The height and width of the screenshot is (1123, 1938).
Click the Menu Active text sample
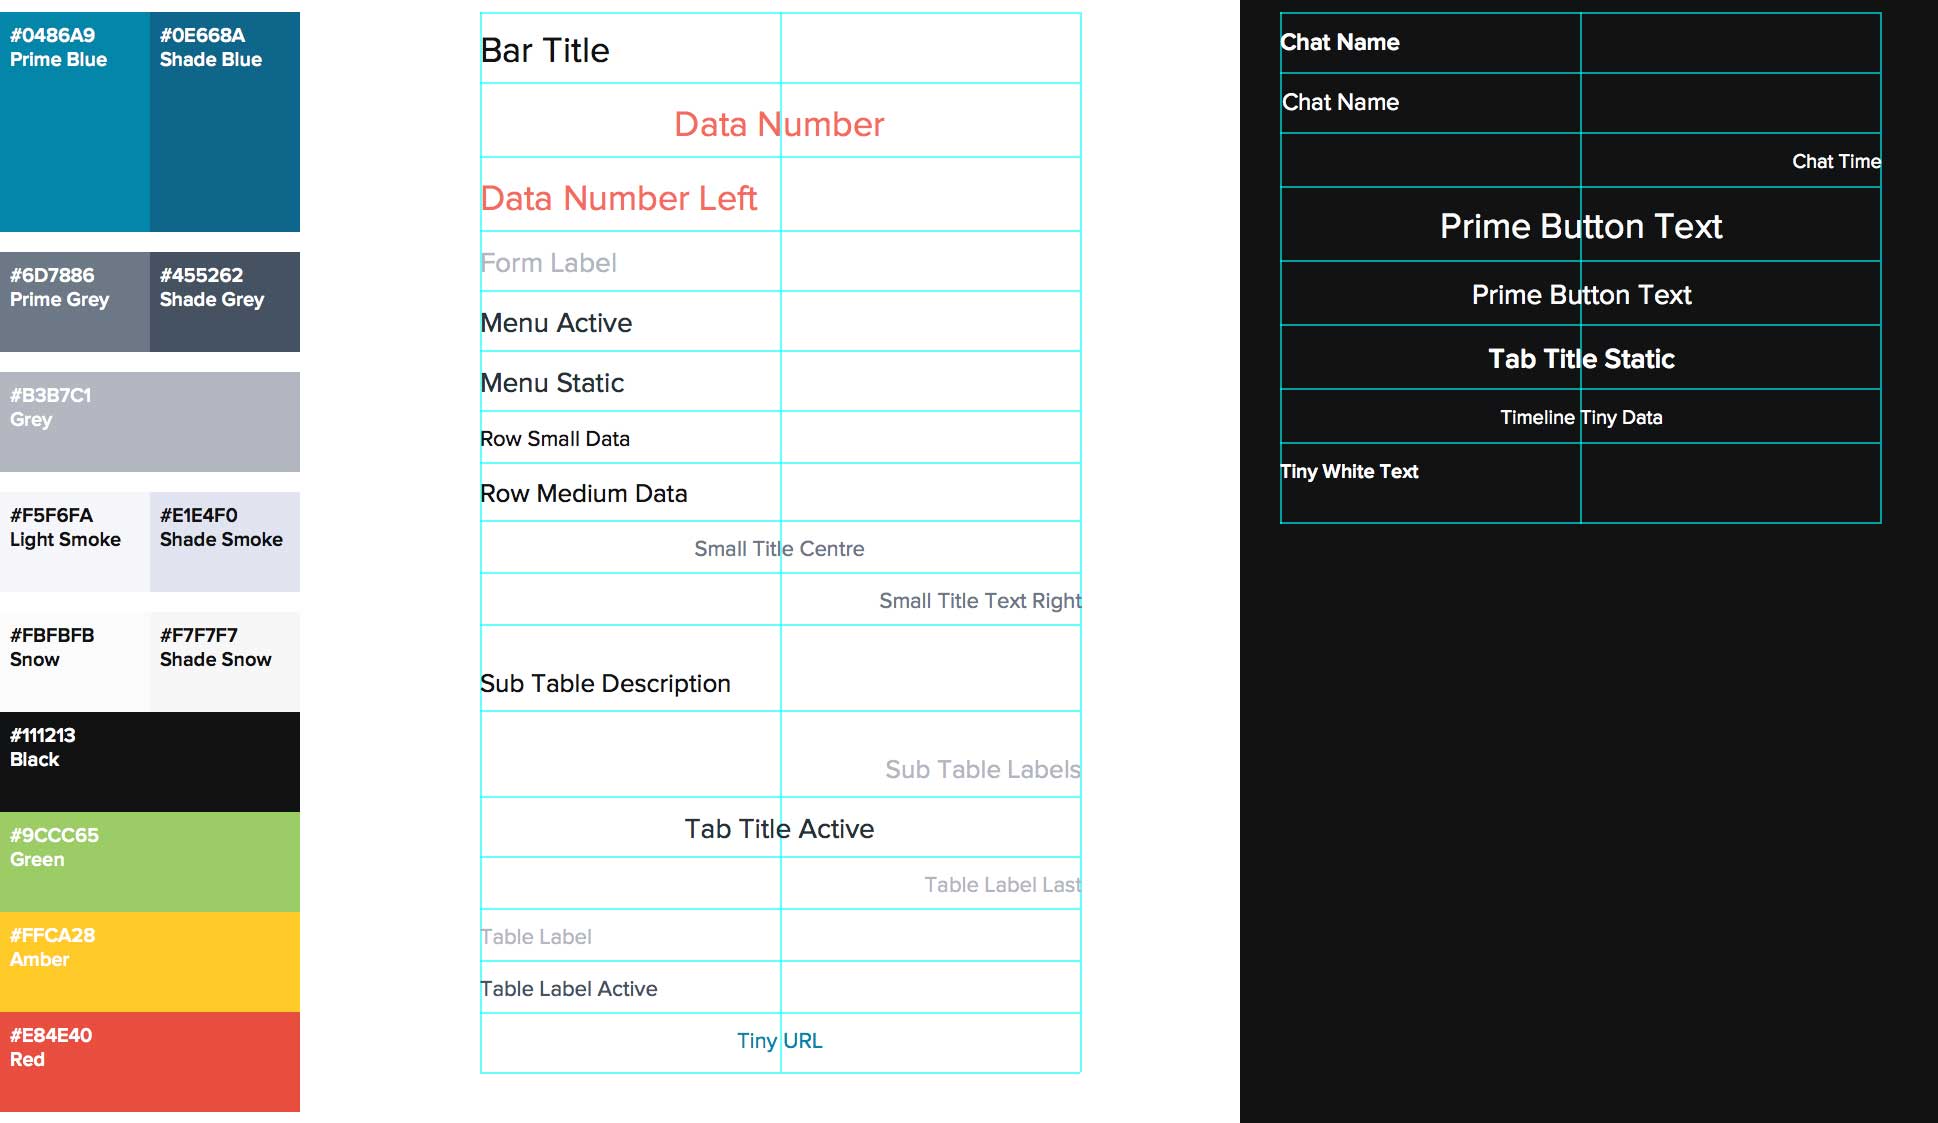point(556,323)
